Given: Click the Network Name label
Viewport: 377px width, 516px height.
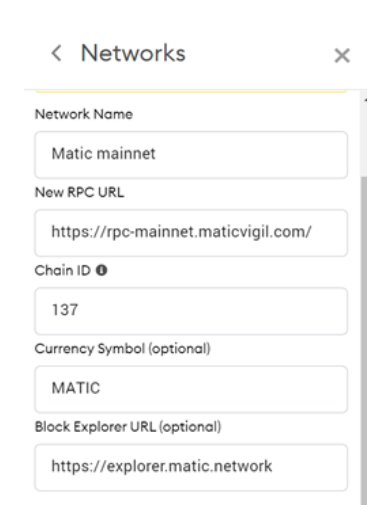Looking at the screenshot, I should click(x=84, y=114).
